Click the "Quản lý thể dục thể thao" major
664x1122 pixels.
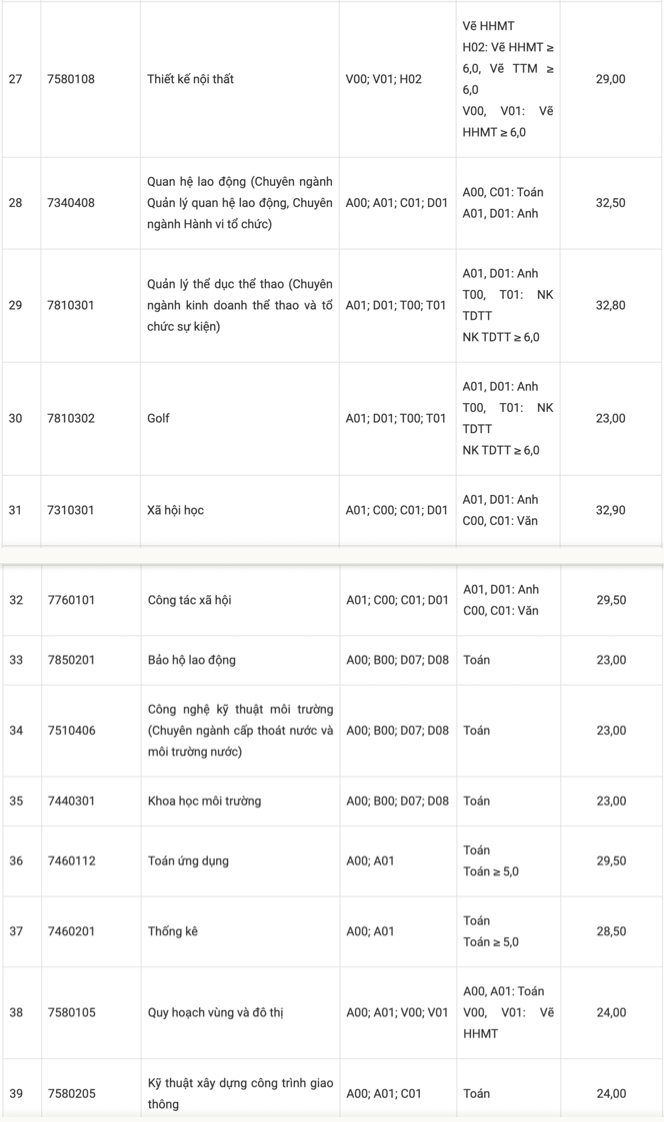[240, 305]
